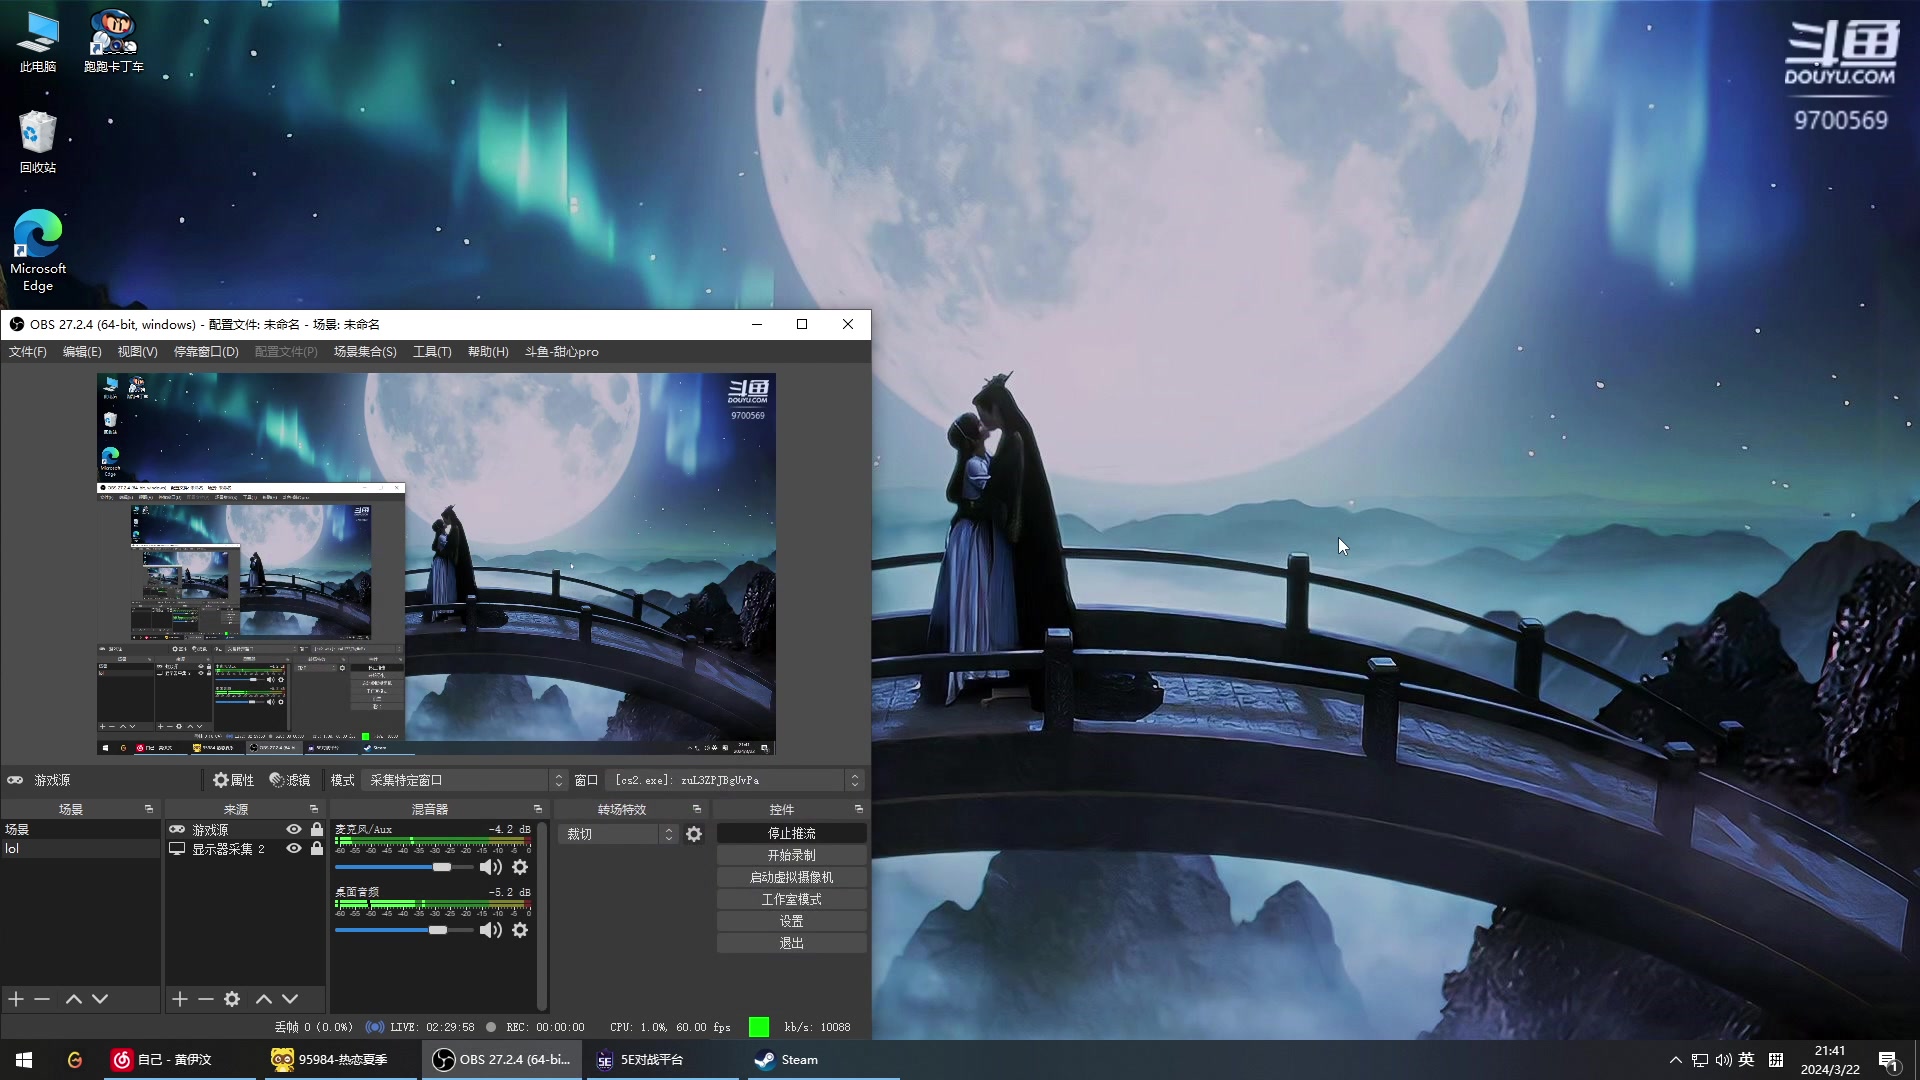Open the 工具(T) menu
The width and height of the screenshot is (1920, 1080).
432,352
